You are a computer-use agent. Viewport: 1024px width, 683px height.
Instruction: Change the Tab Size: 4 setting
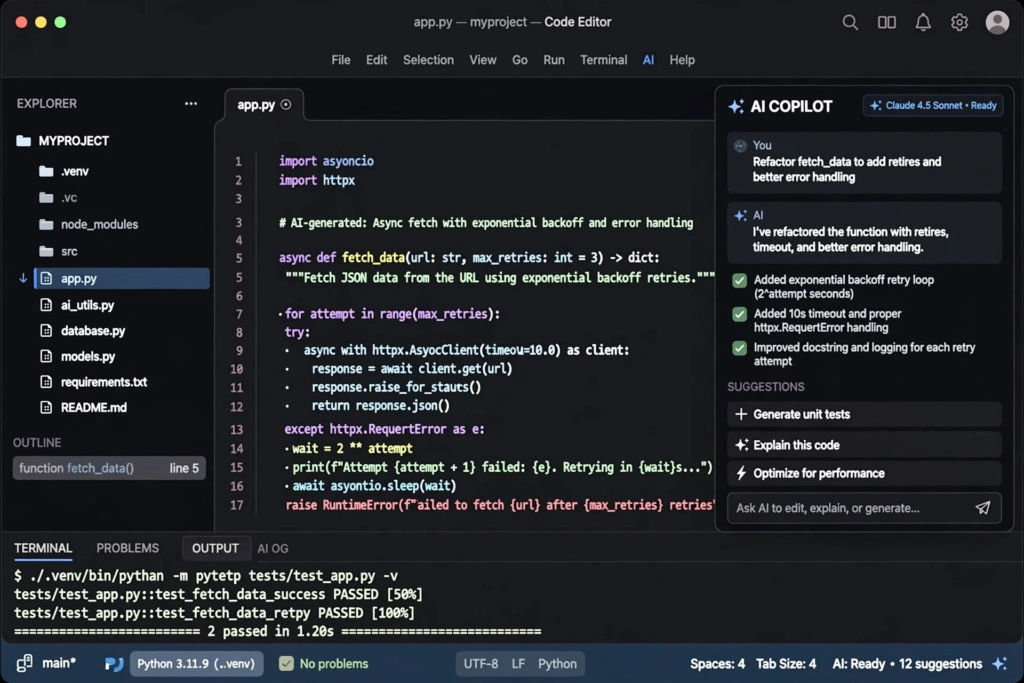pyautogui.click(x=786, y=663)
